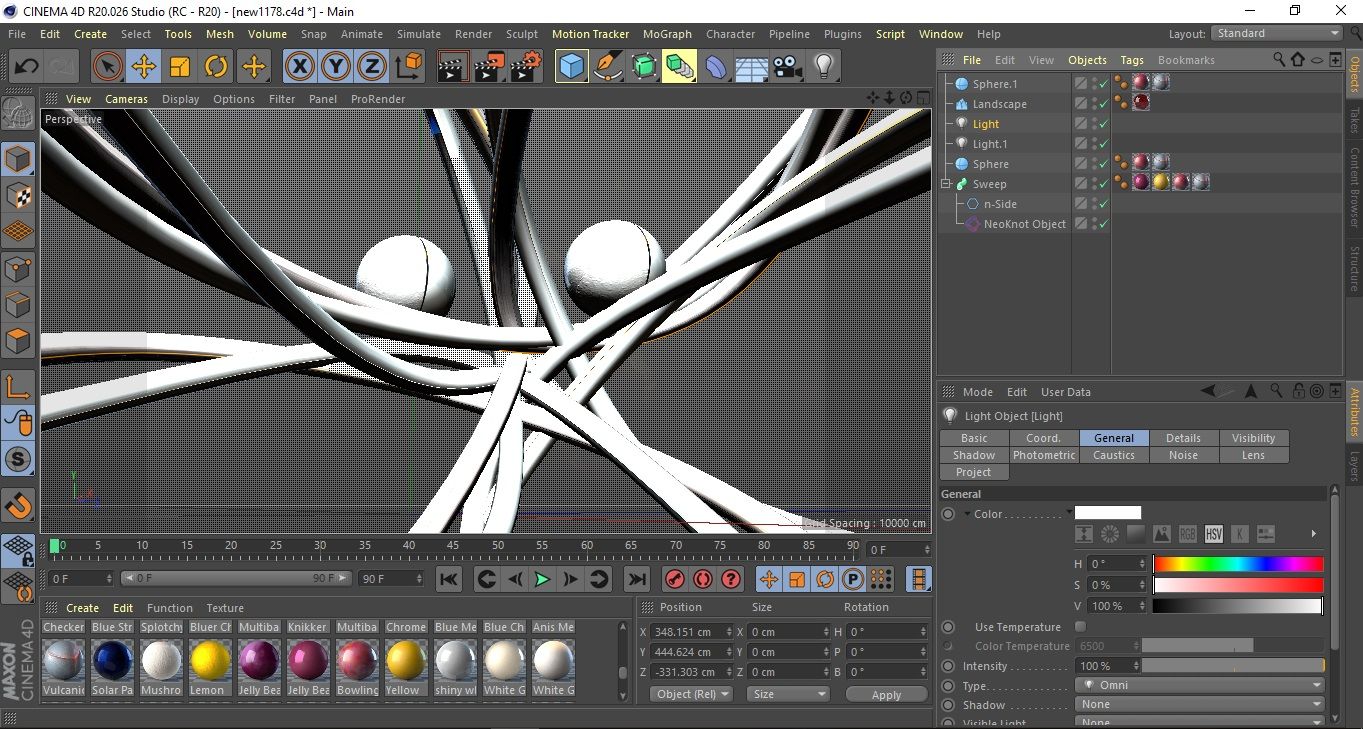
Task: Play the animation forwards
Action: [x=542, y=579]
